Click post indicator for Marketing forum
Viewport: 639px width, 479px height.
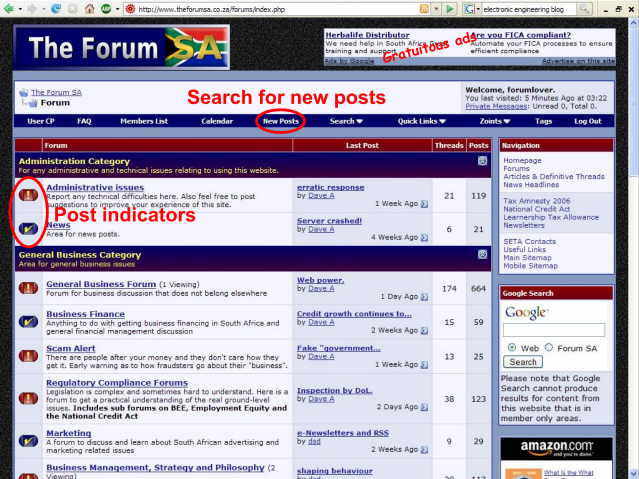coord(28,441)
